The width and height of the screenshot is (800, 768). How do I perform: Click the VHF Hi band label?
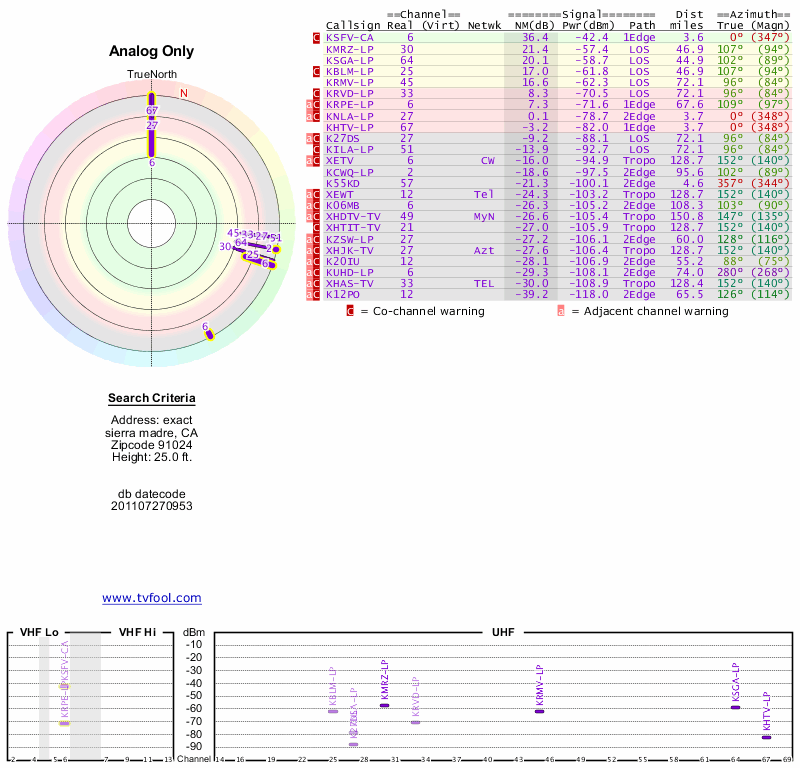[x=137, y=633]
